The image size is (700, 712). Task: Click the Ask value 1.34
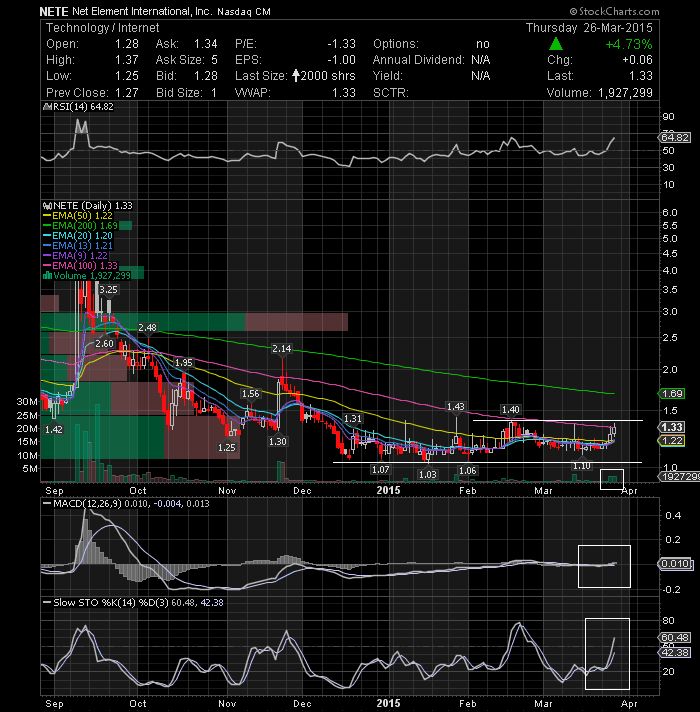pyautogui.click(x=206, y=44)
